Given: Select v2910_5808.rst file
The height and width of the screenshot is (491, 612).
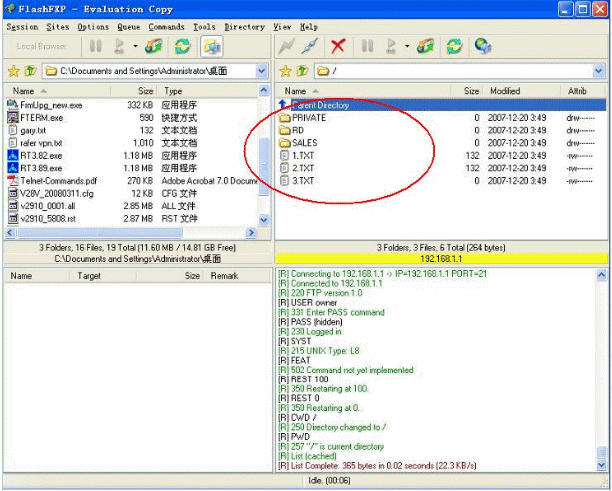Looking at the screenshot, I should pos(48,219).
